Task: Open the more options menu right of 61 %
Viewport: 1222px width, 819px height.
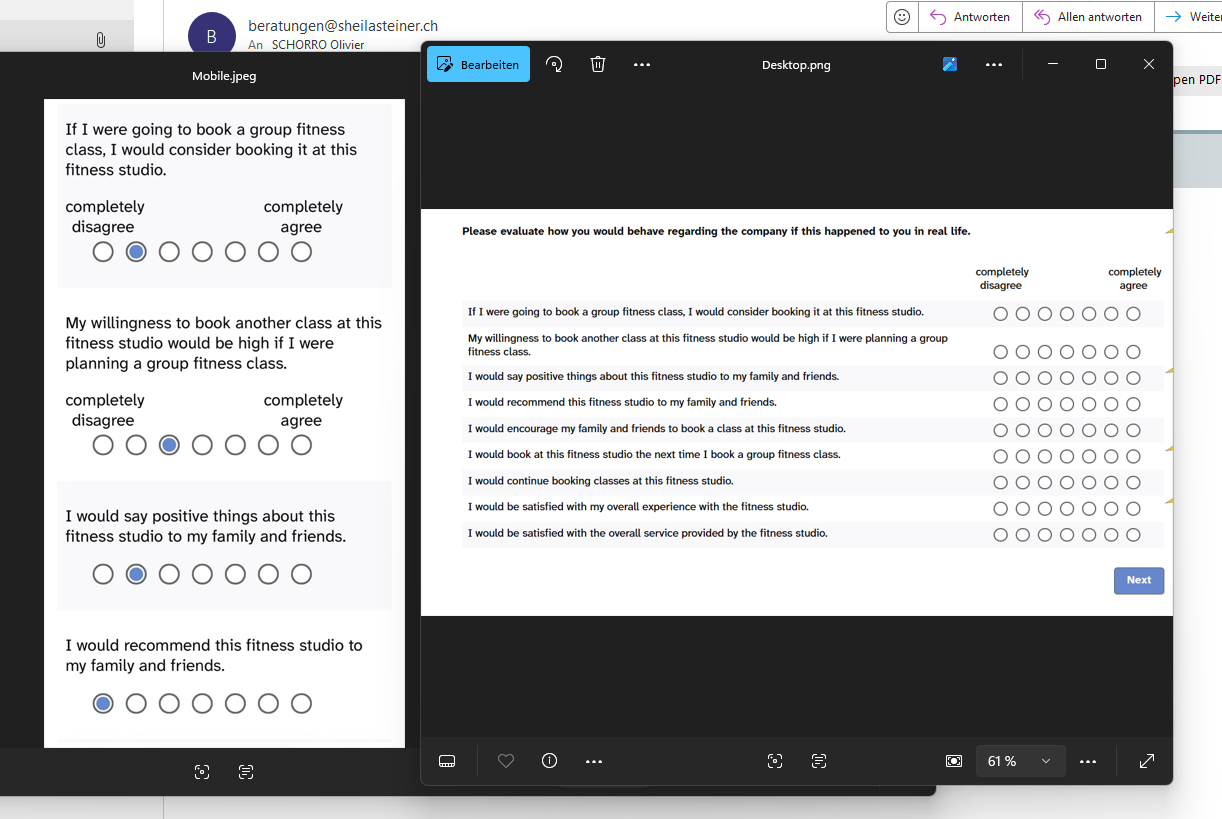Action: pos(1089,761)
